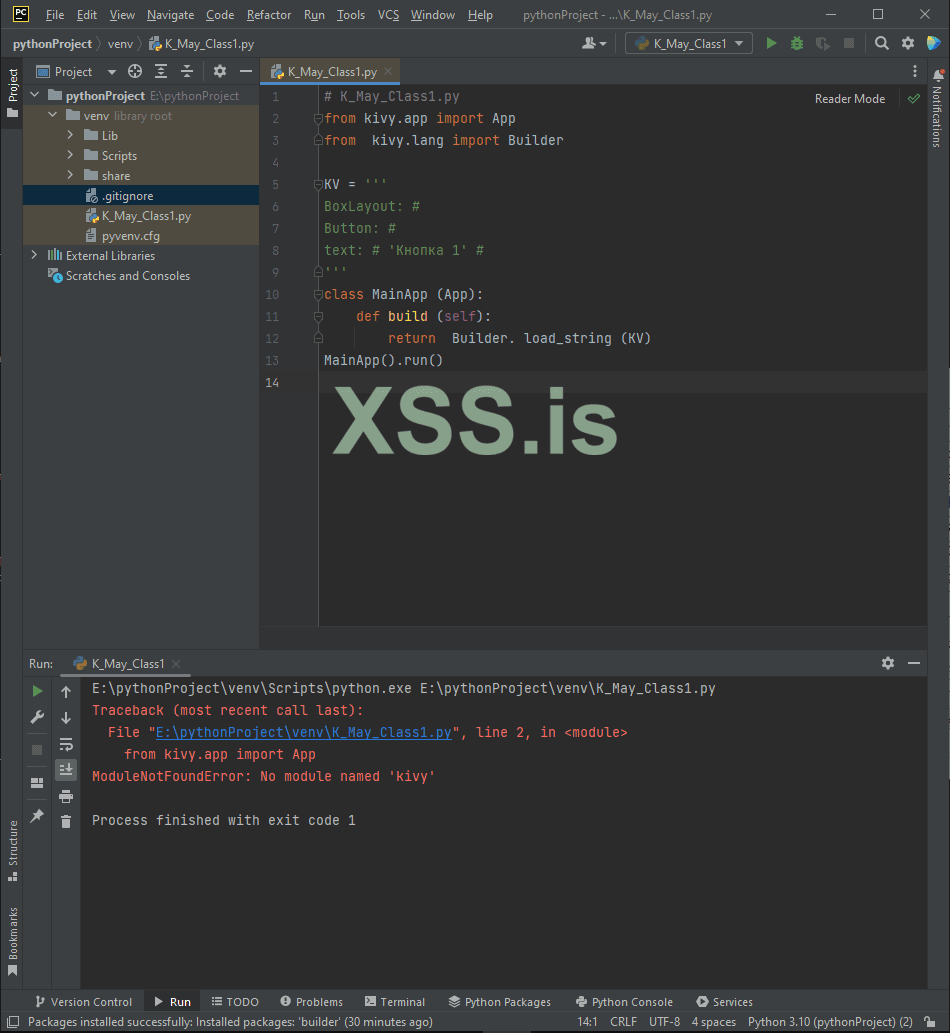Open Version Control tool window
Screen dimensions: 950x1033
(x=84, y=1001)
